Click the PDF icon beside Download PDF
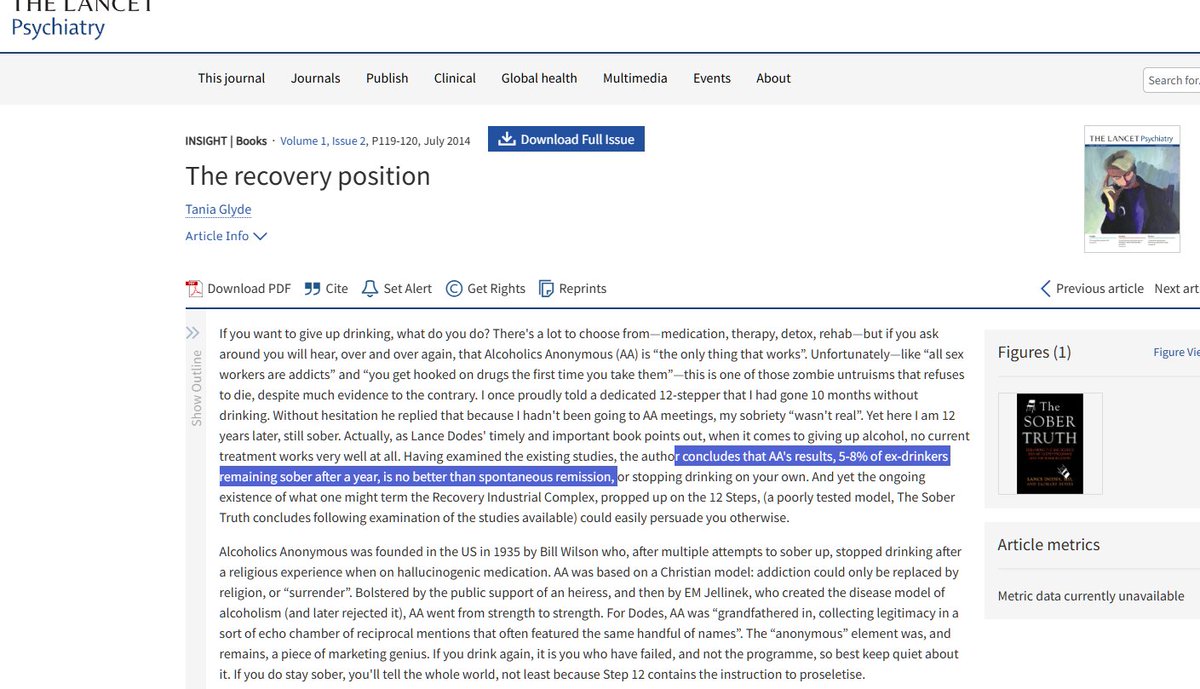Image resolution: width=1200 pixels, height=689 pixels. click(x=194, y=288)
